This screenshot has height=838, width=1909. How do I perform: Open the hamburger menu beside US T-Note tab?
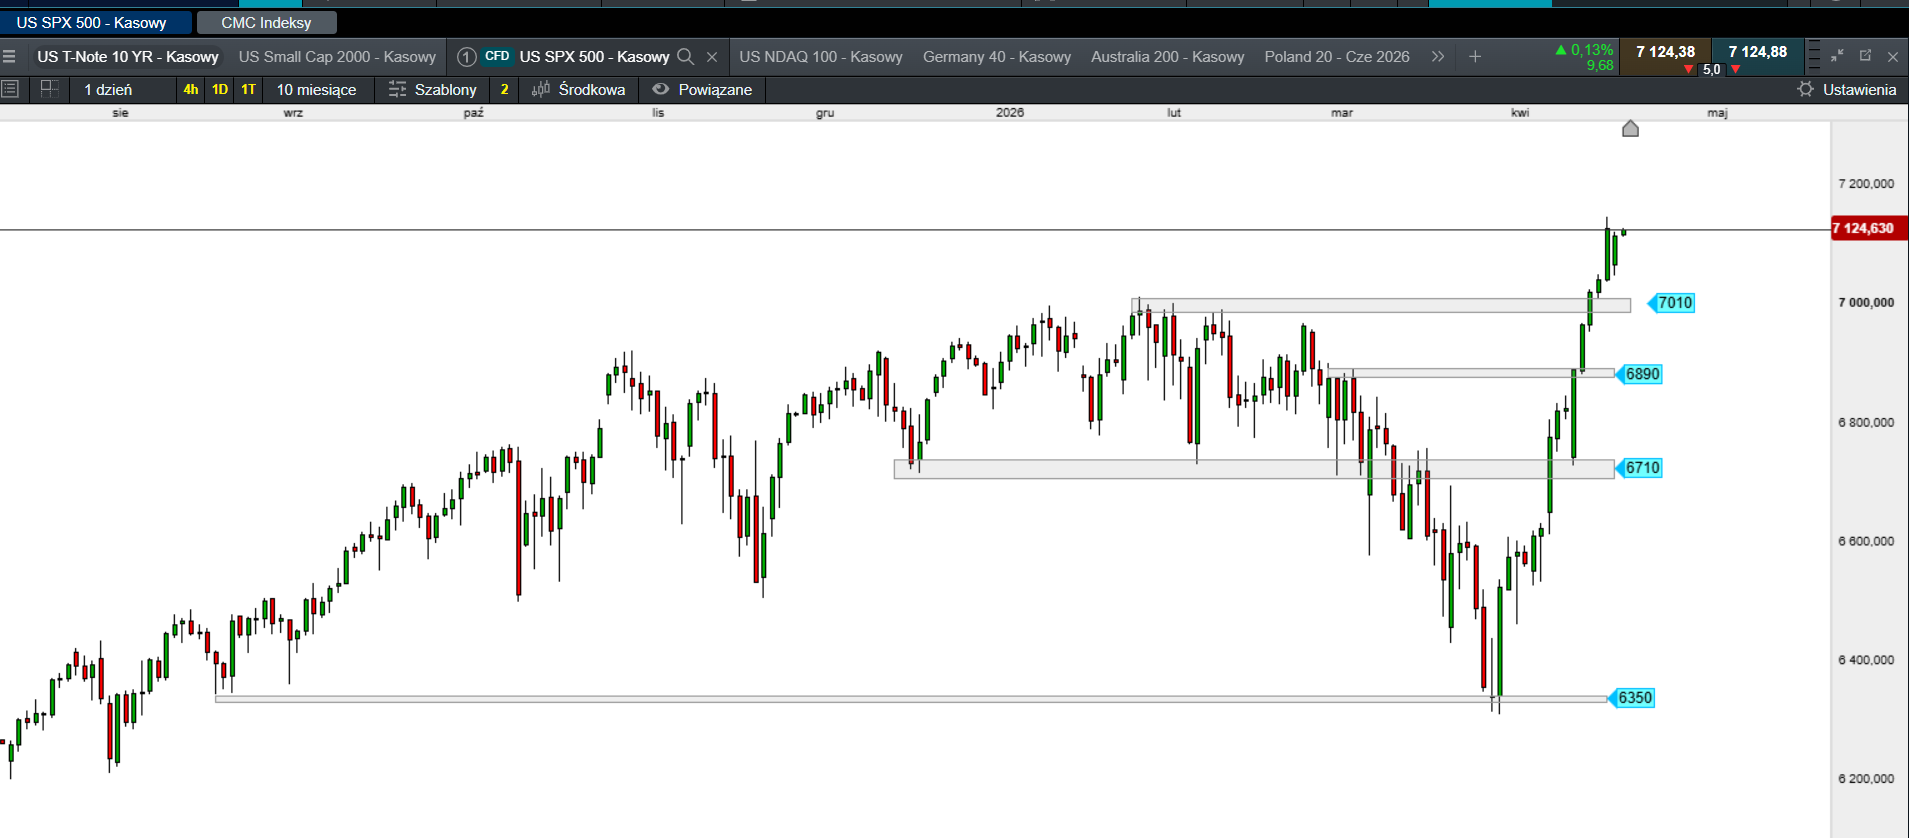click(9, 57)
